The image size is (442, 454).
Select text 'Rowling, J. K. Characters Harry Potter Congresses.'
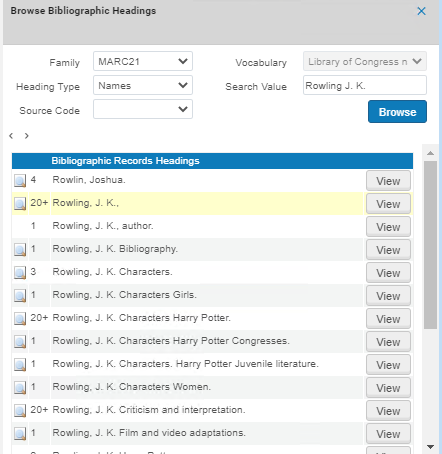point(171,341)
